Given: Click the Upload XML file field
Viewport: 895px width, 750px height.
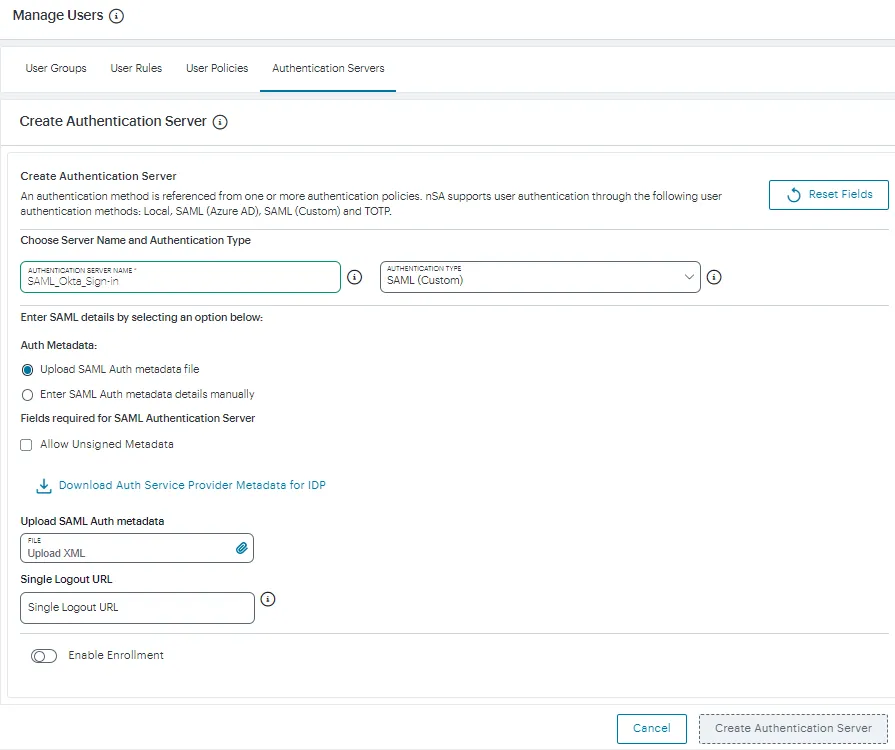Looking at the screenshot, I should coord(137,548).
